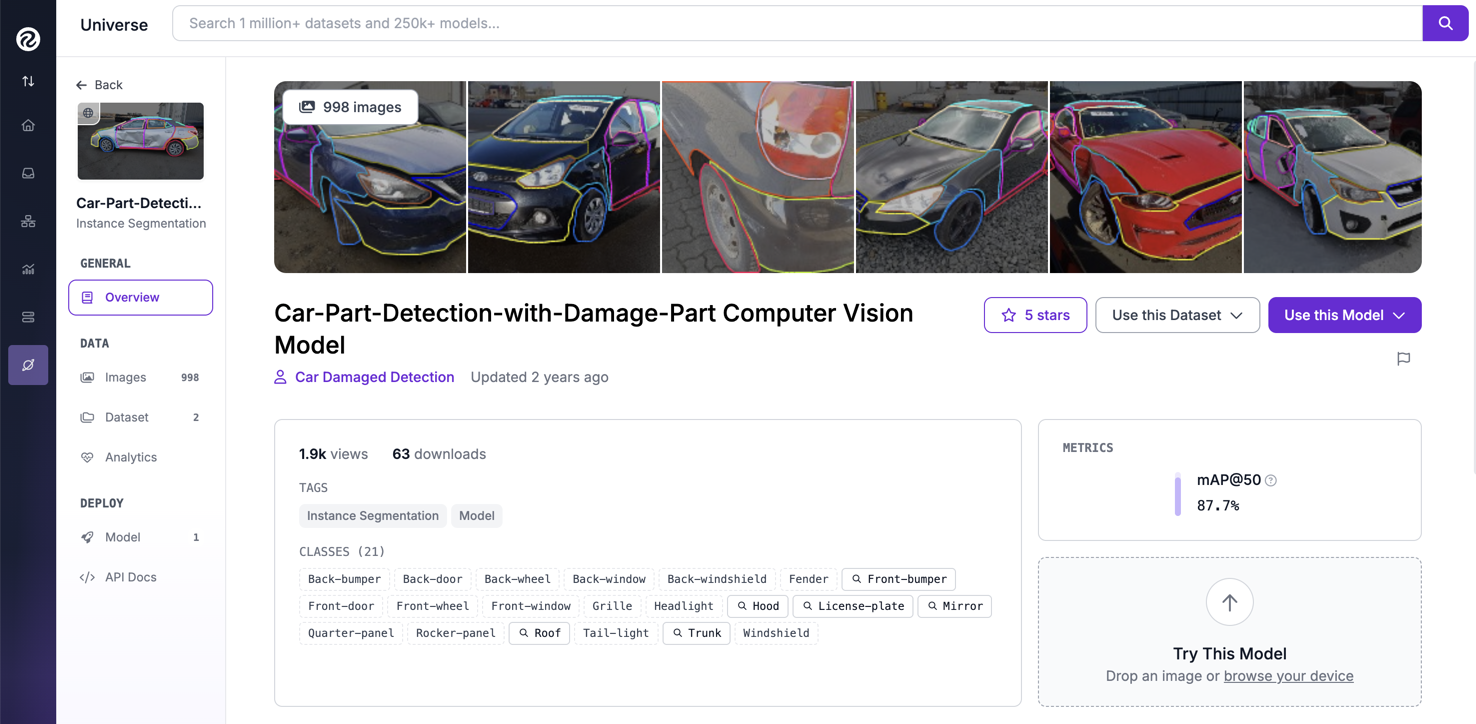Open API Docs in the sidebar

[140, 577]
